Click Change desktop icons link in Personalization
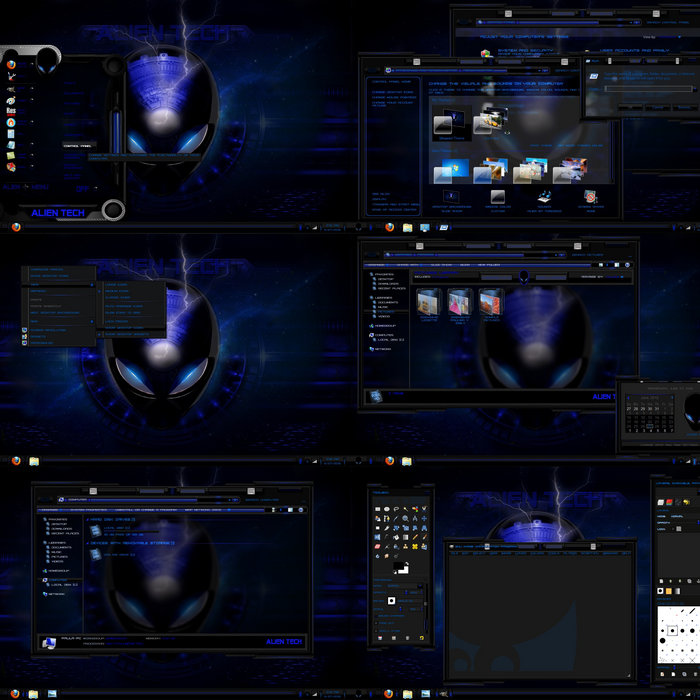This screenshot has width=700, height=700. coord(392,92)
